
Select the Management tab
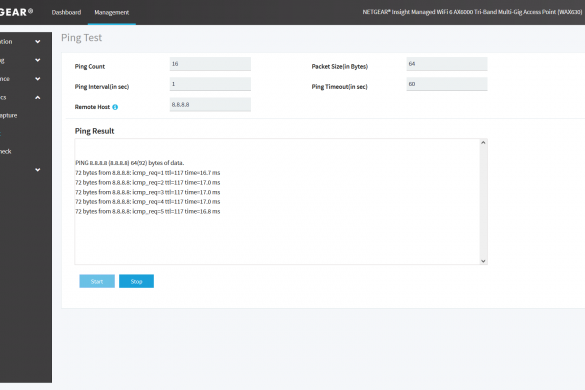click(112, 12)
